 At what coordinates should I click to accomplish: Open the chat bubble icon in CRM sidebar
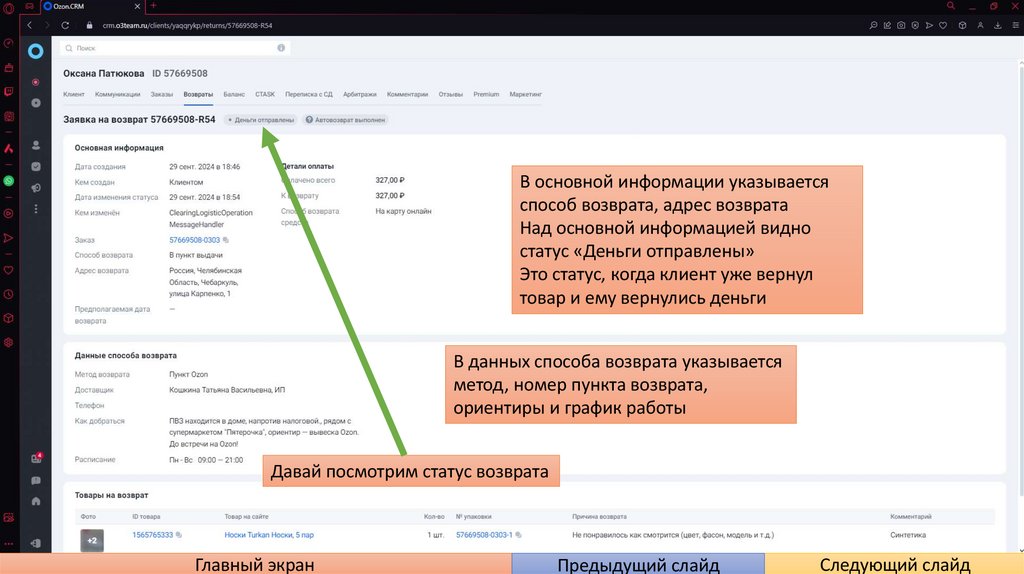[x=36, y=481]
